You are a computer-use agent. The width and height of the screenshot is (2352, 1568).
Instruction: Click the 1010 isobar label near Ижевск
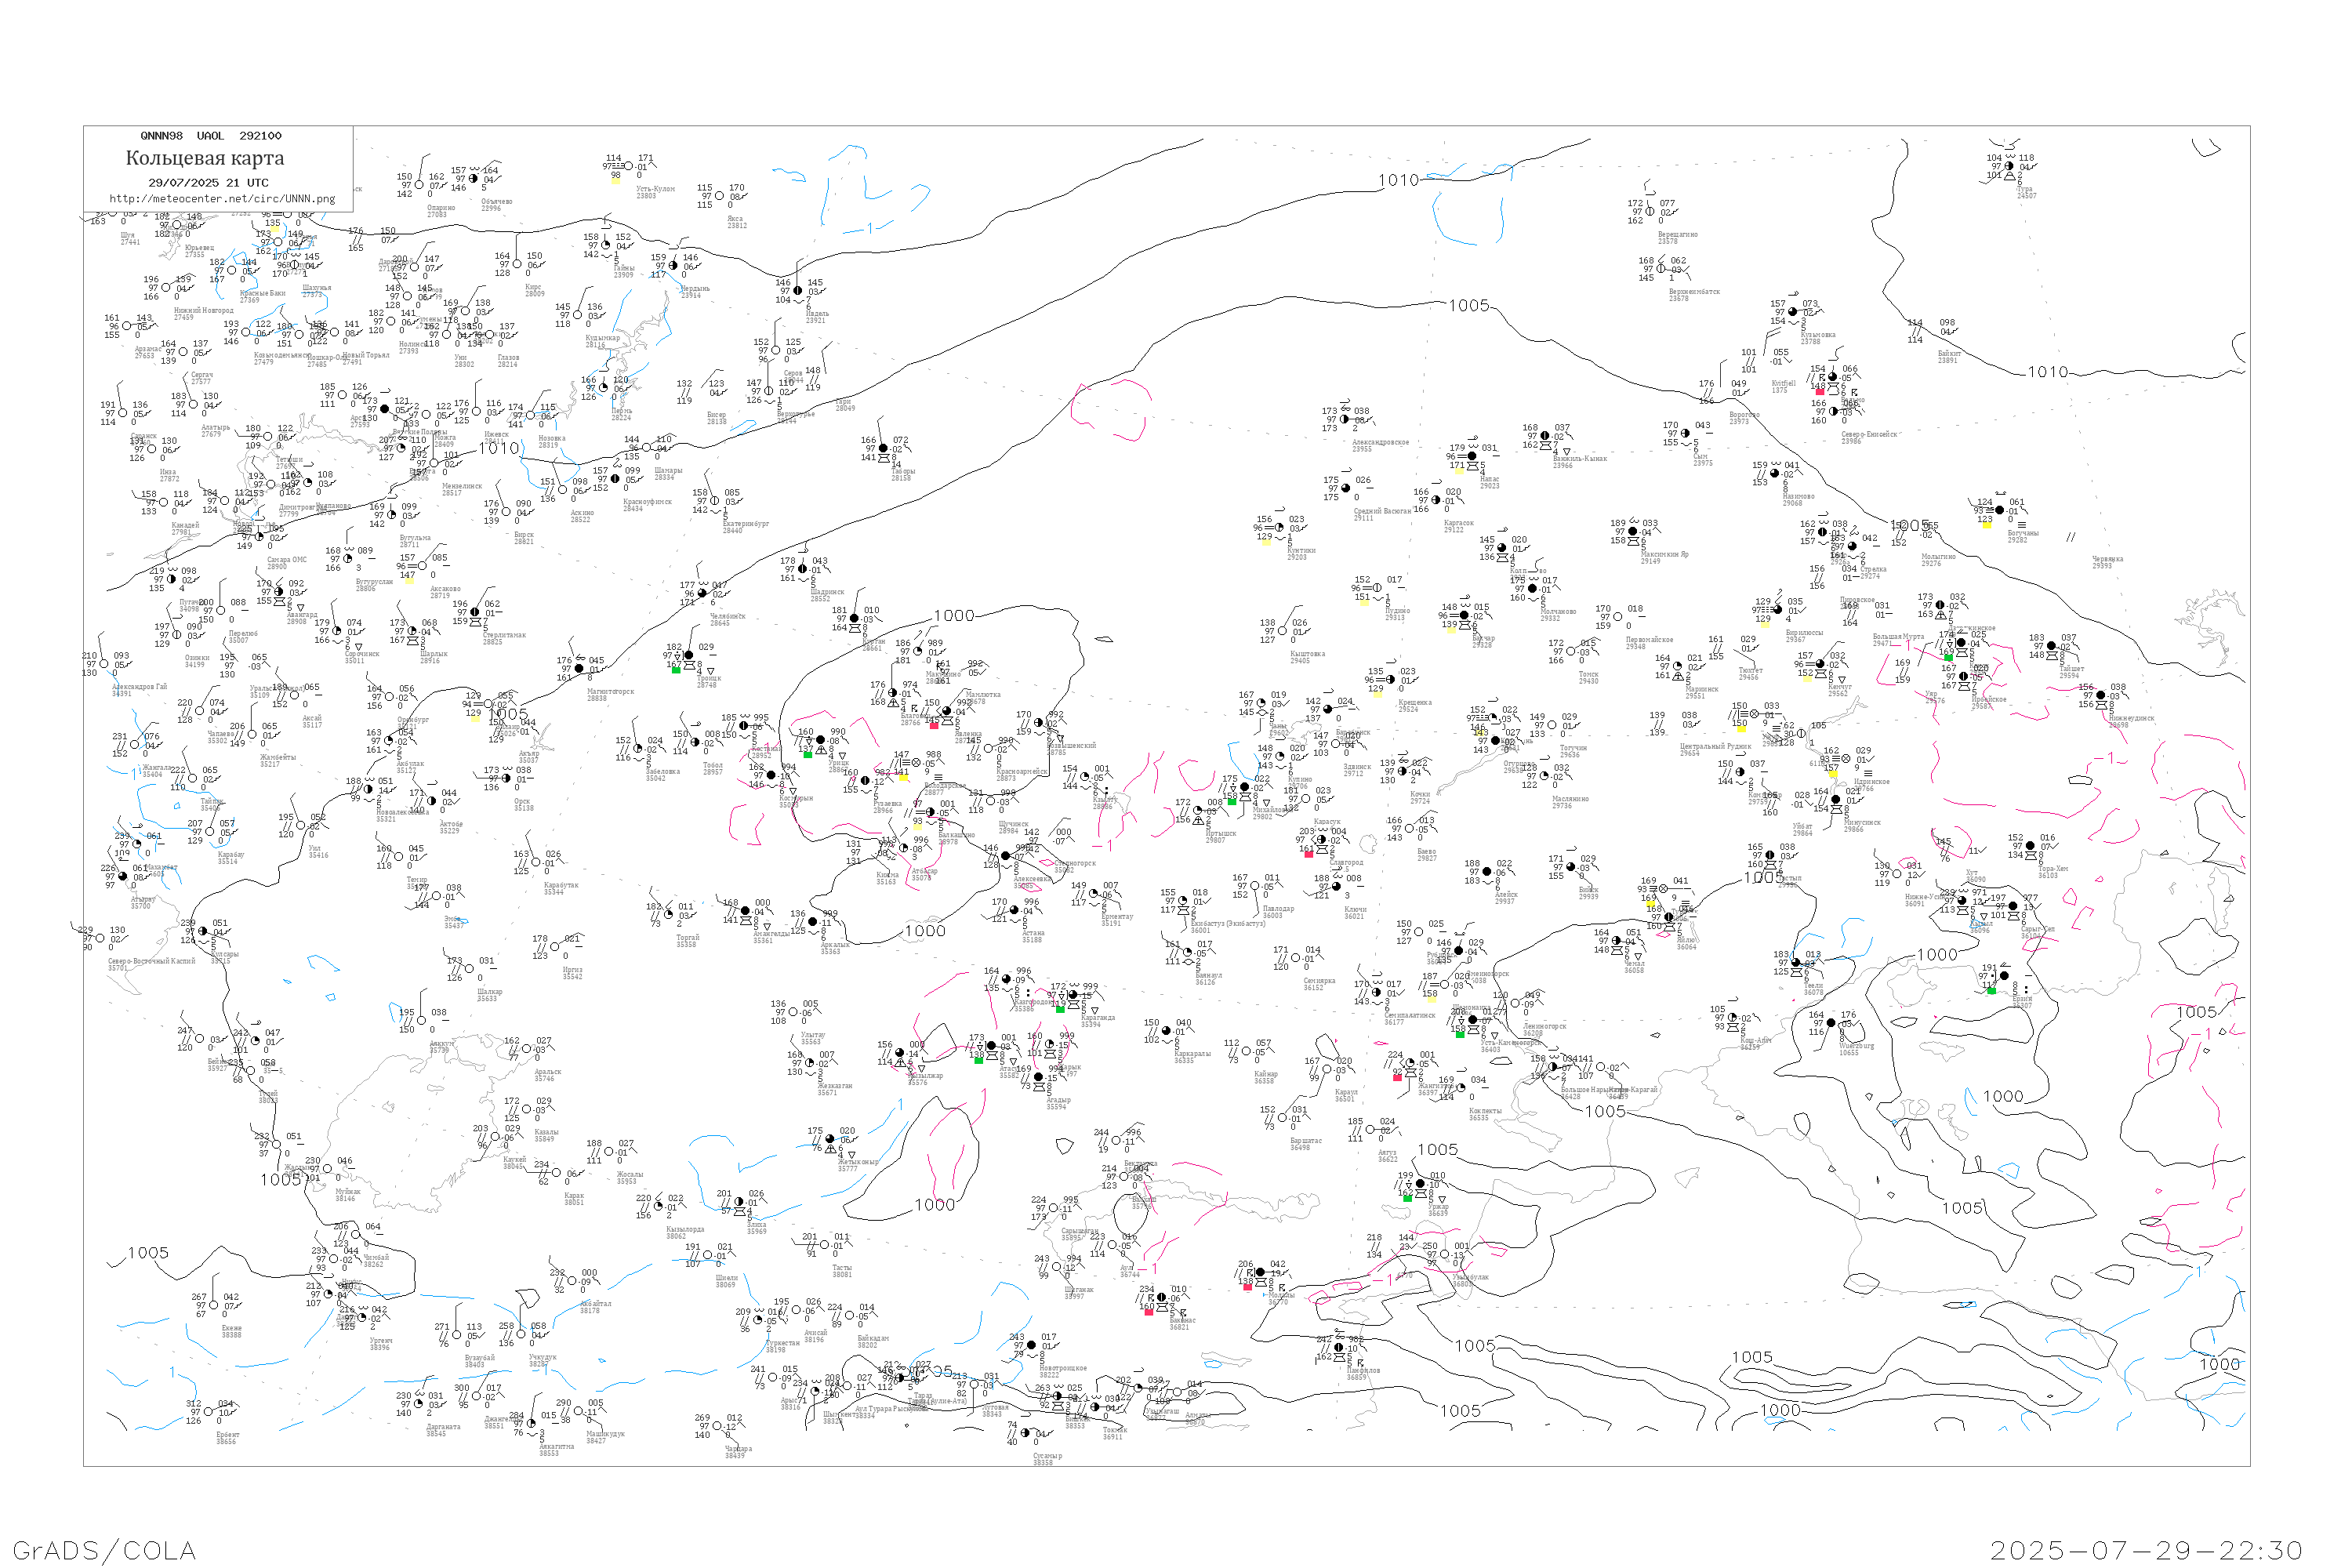coord(499,448)
